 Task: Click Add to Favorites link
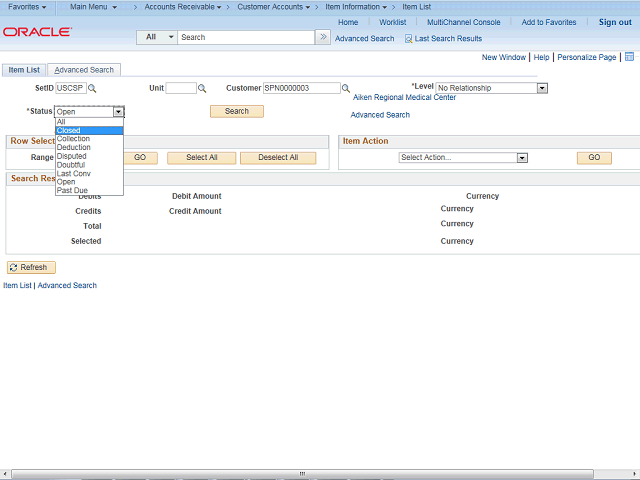(549, 22)
